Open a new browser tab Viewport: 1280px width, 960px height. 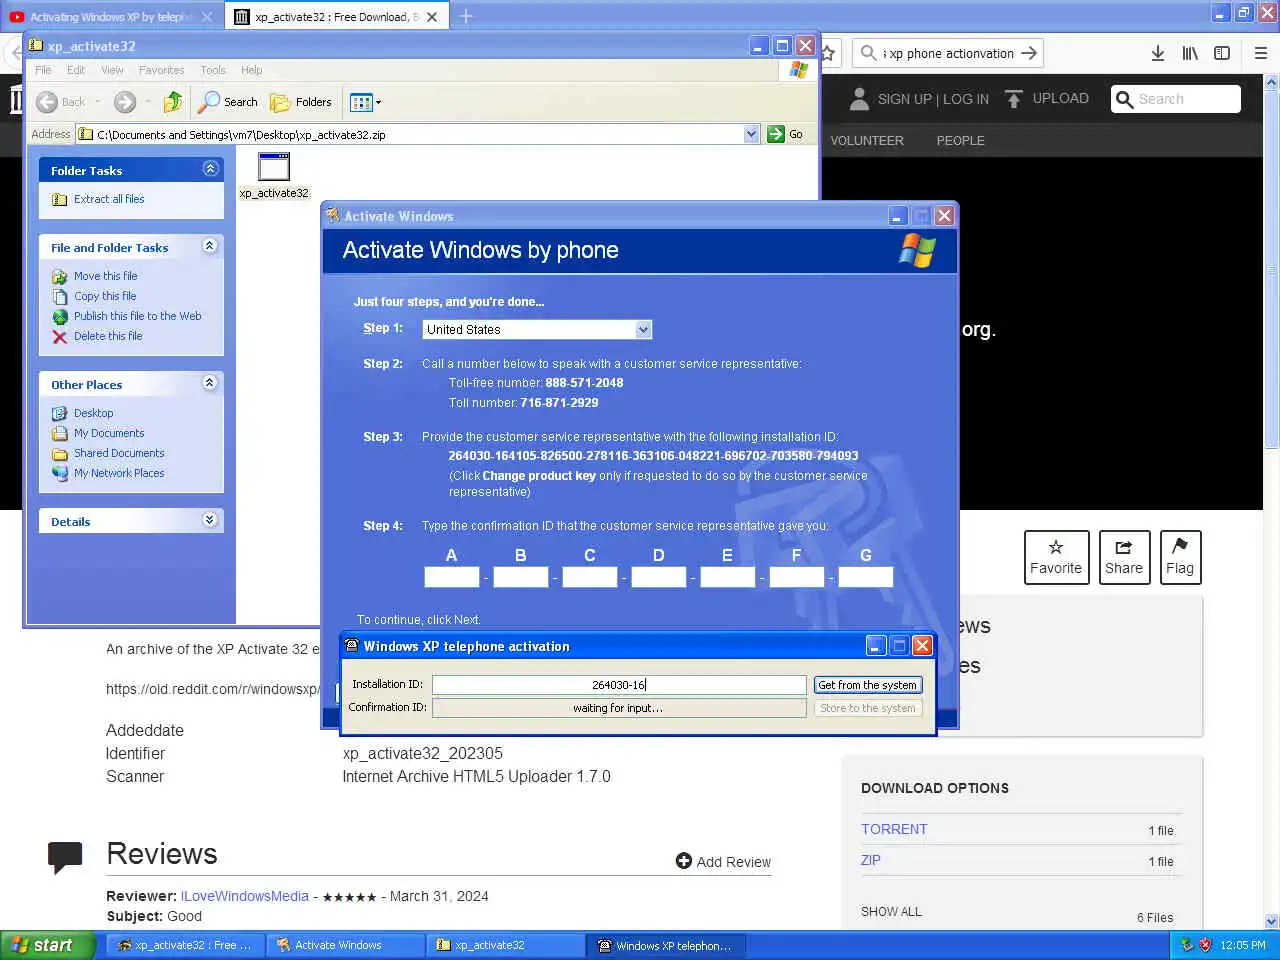(x=466, y=16)
